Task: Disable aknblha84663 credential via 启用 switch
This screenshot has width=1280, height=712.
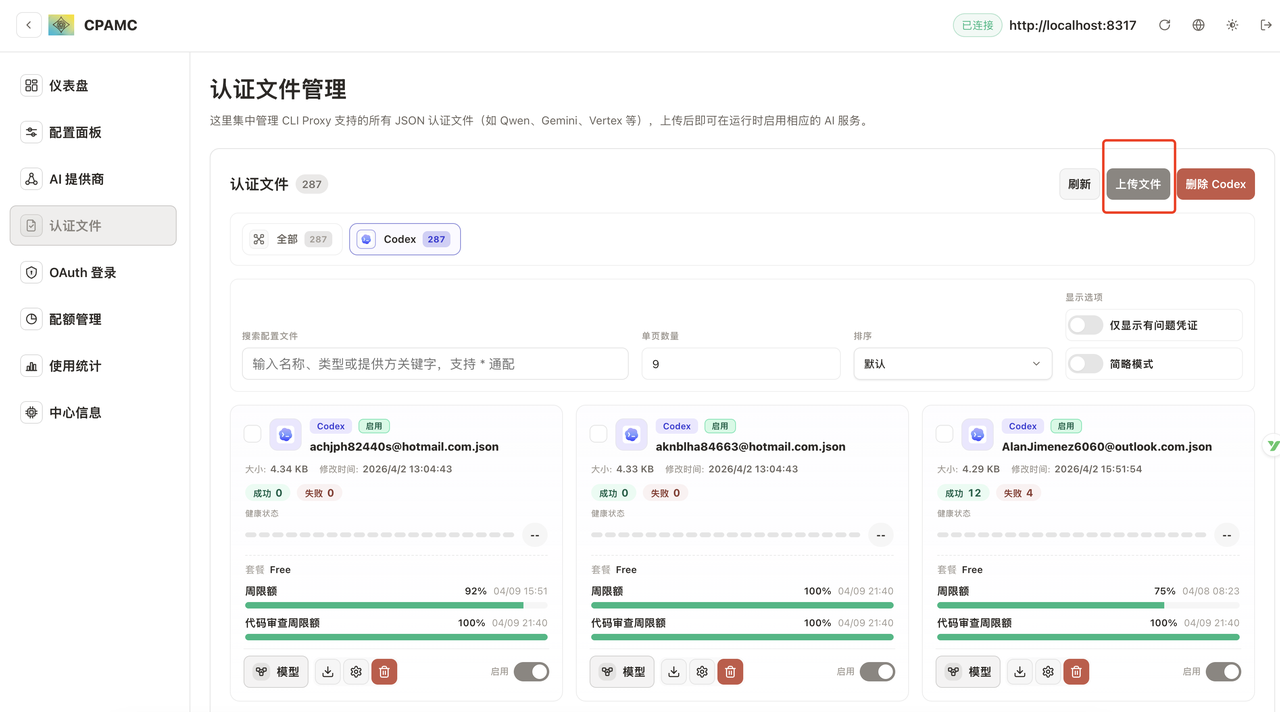Action: [877, 672]
